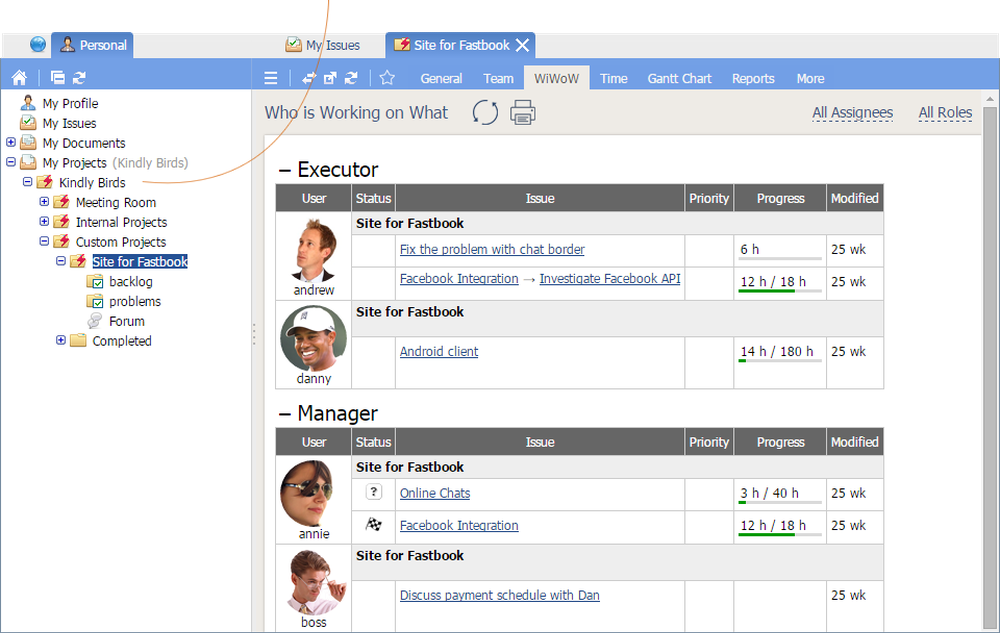Open the Team tab
1000x633 pixels.
coord(498,78)
